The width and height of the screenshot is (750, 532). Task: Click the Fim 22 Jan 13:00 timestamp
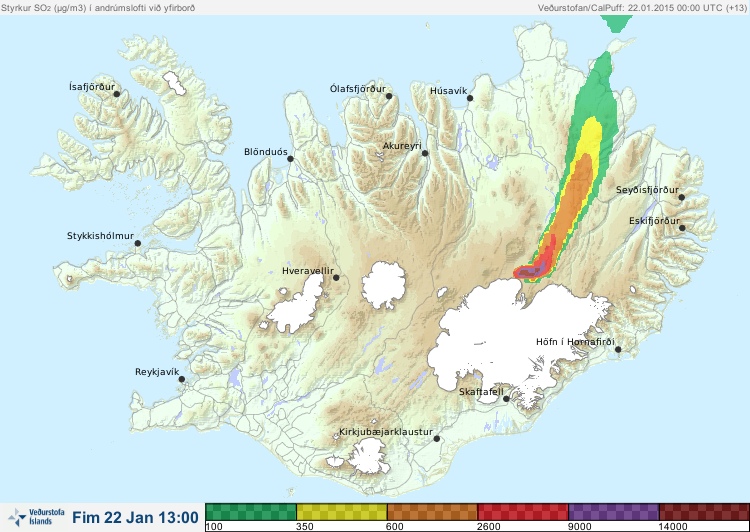point(135,518)
